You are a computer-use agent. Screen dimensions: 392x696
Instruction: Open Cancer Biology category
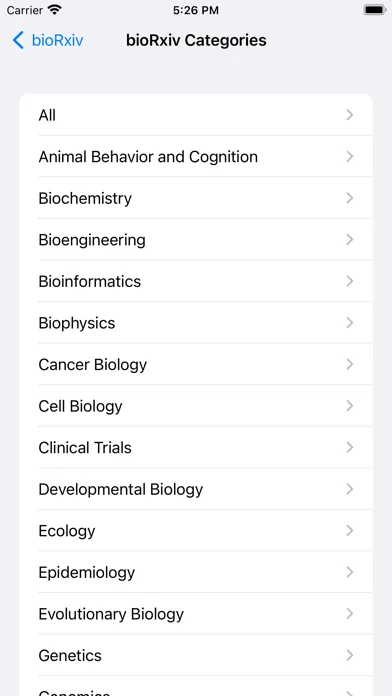click(196, 364)
